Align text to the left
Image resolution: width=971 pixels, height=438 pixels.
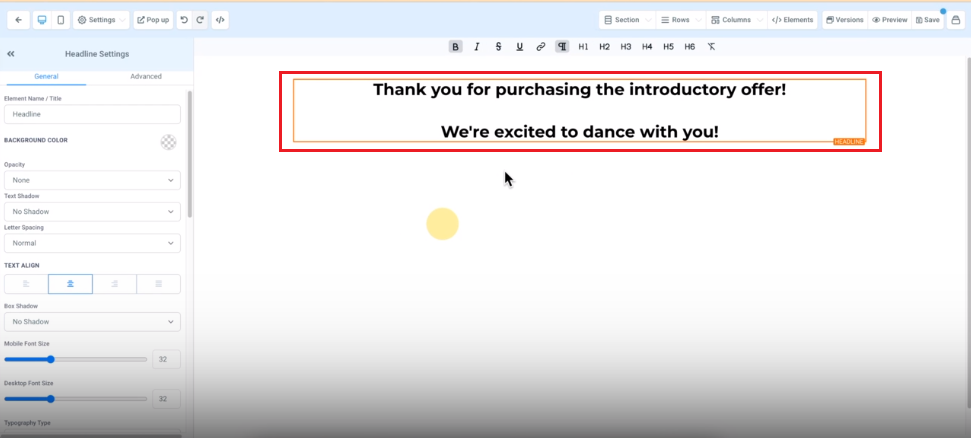(x=26, y=284)
